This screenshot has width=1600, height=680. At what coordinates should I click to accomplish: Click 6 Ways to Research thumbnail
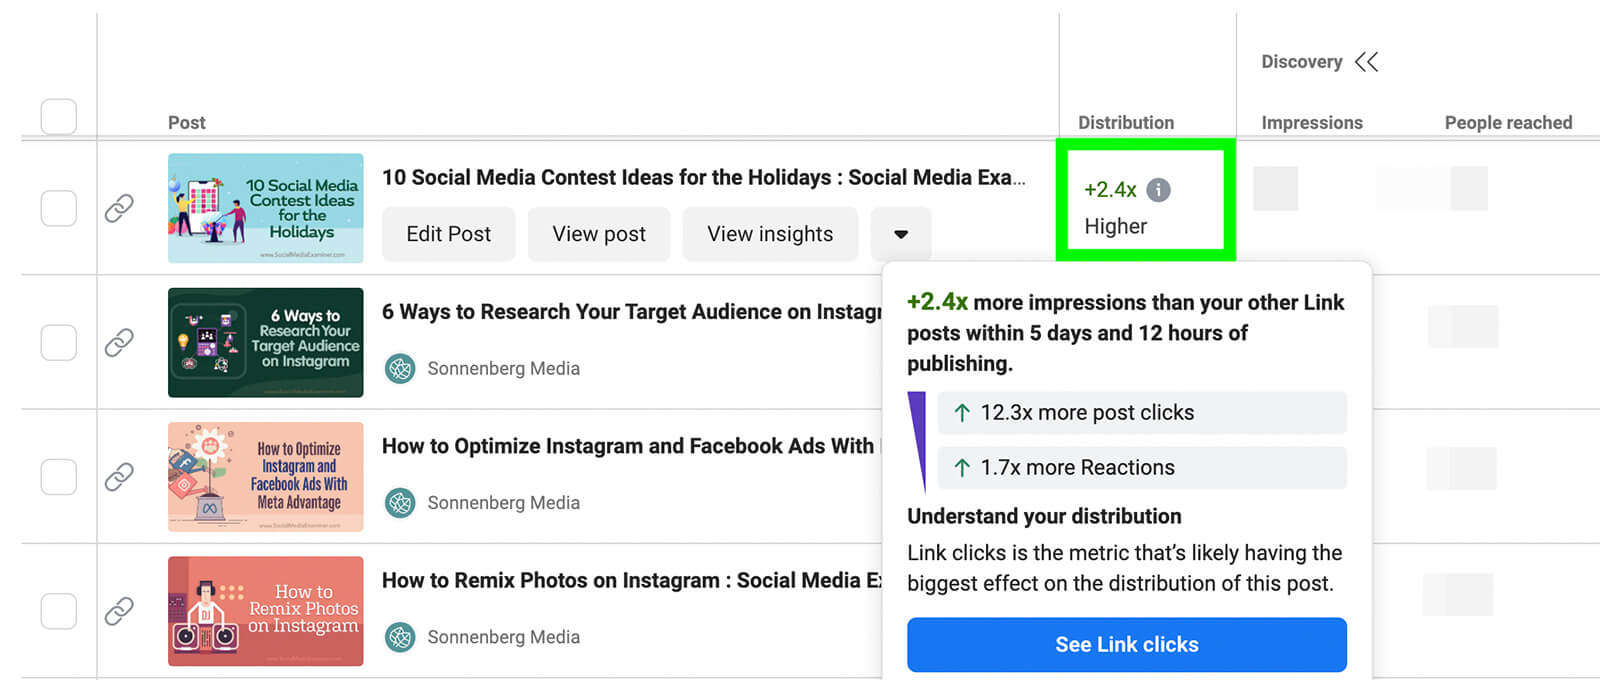click(x=266, y=343)
